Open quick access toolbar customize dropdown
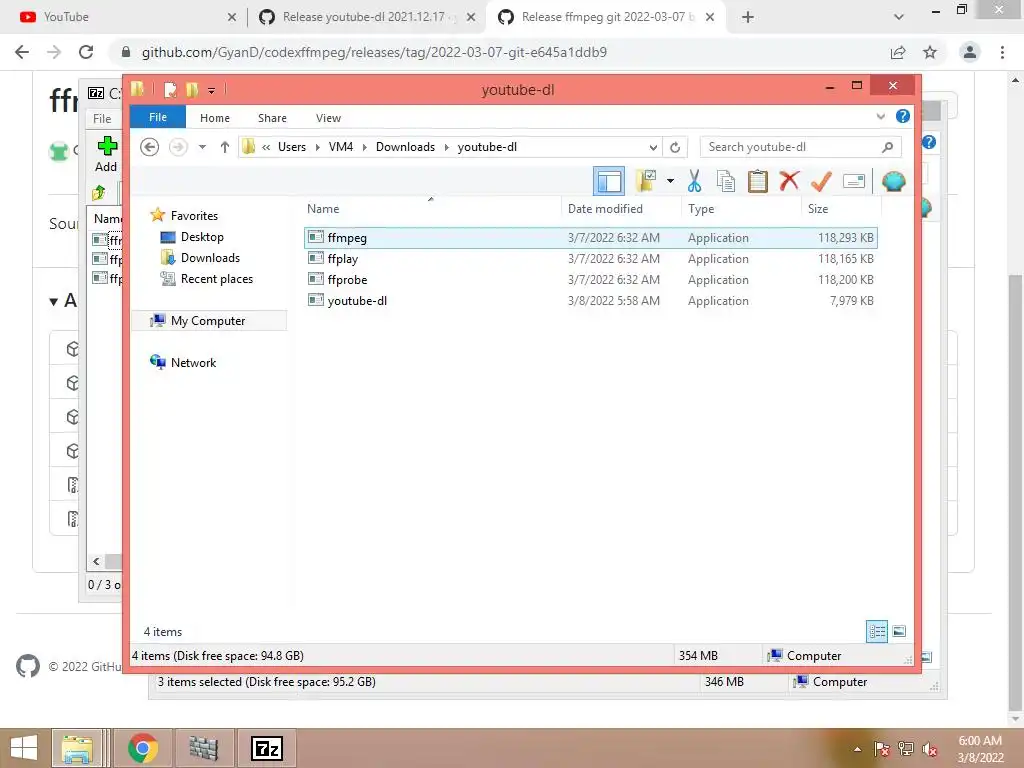 pos(212,90)
